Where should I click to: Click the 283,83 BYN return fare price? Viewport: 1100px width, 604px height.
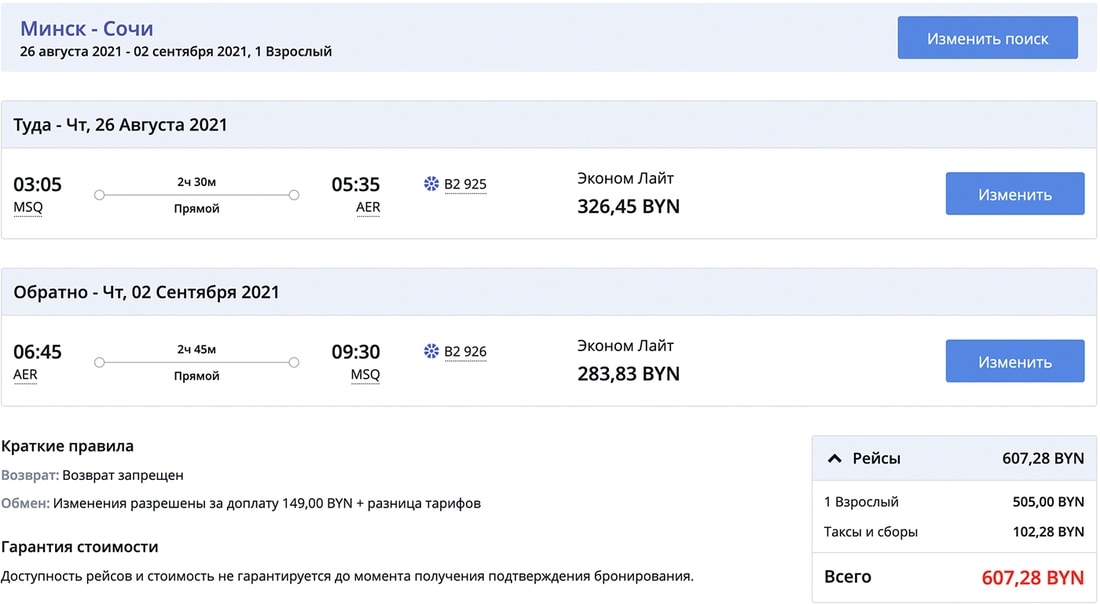point(628,374)
